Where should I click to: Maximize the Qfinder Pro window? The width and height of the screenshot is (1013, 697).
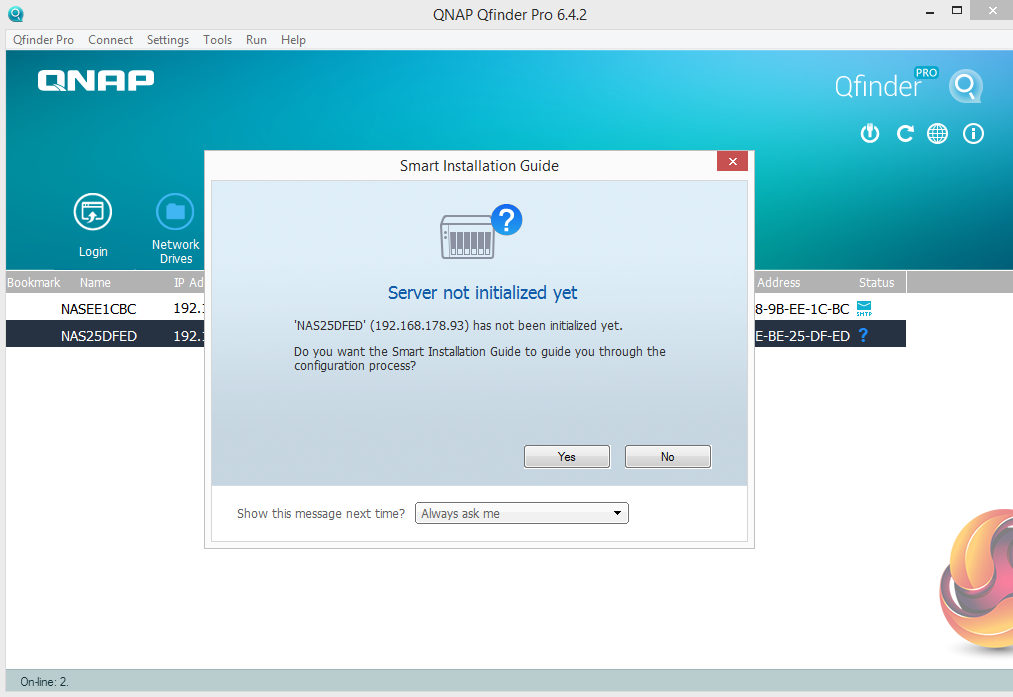pos(957,10)
